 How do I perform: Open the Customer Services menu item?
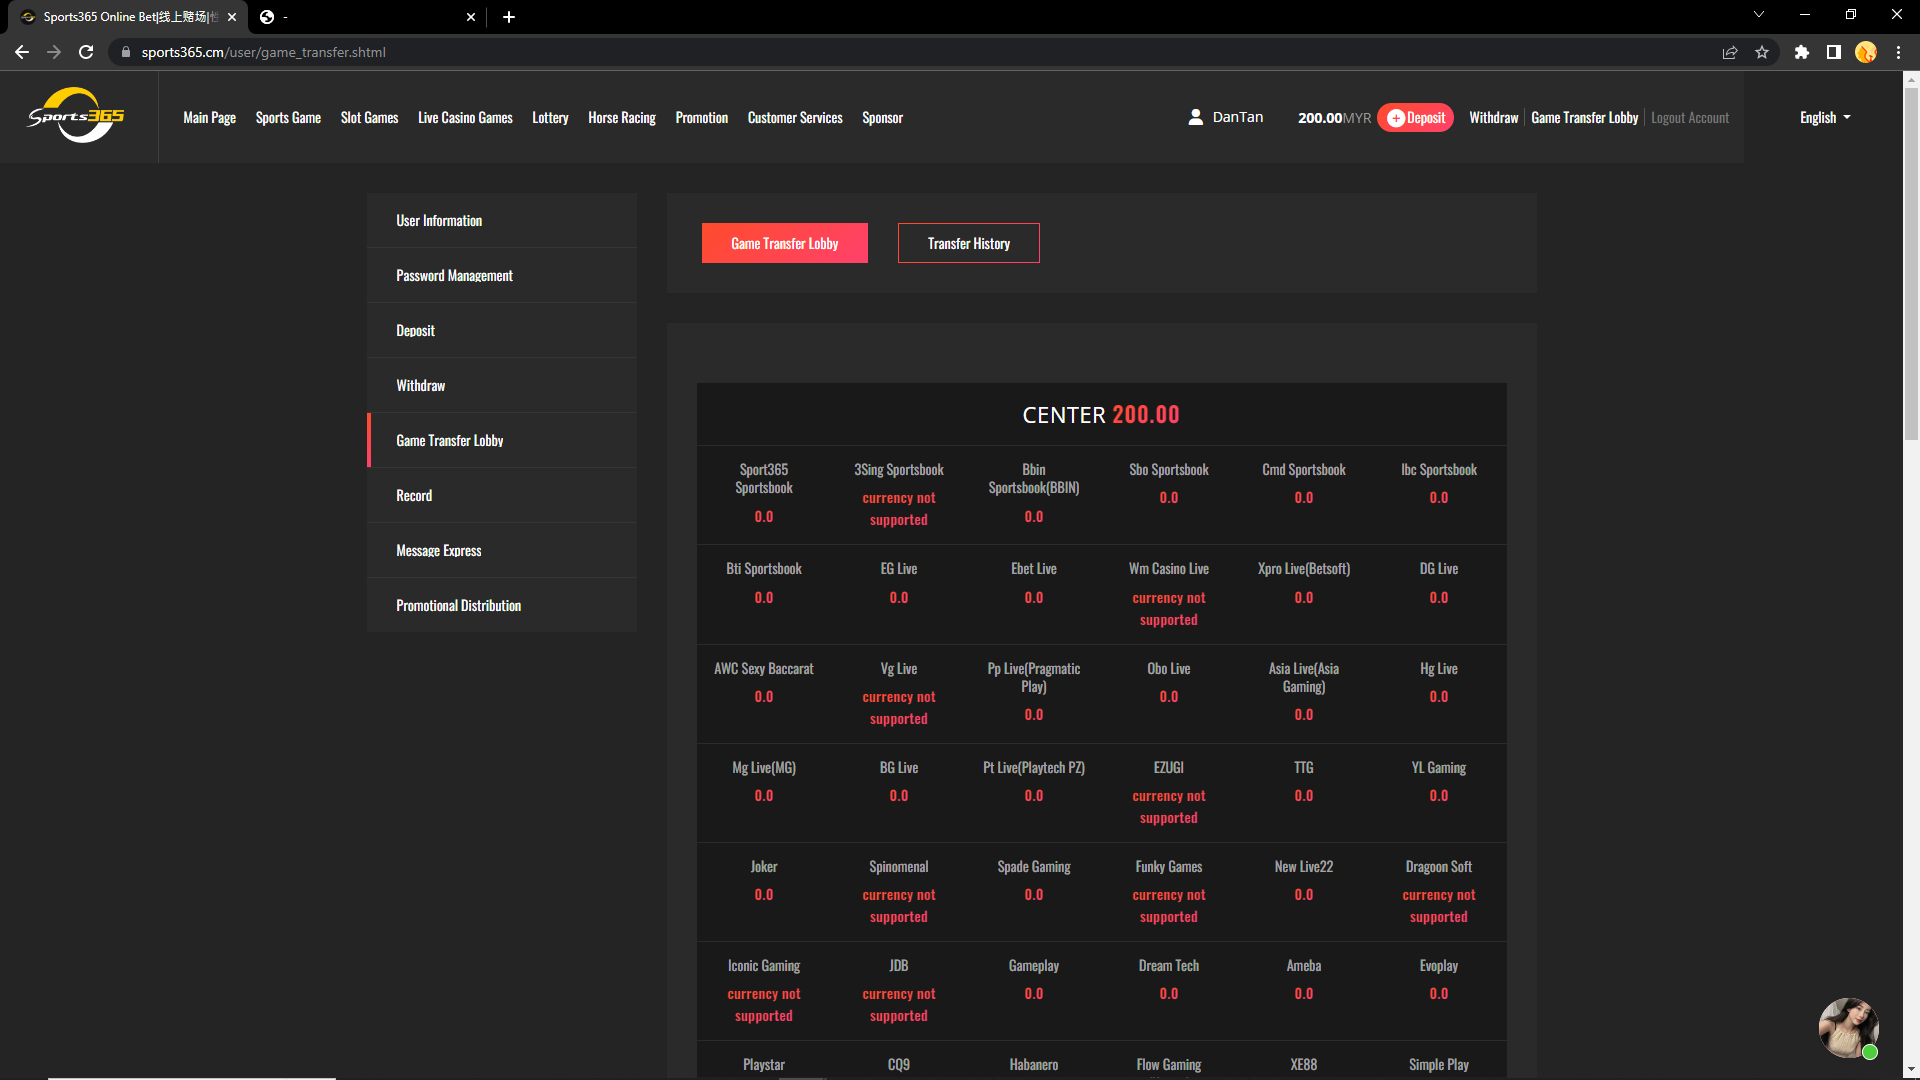click(x=795, y=117)
